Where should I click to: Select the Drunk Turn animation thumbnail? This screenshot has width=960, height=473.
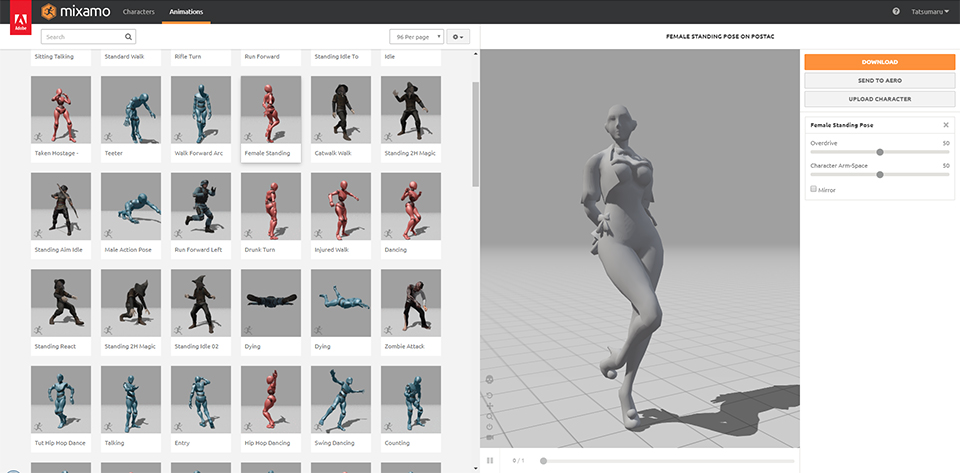pyautogui.click(x=271, y=206)
